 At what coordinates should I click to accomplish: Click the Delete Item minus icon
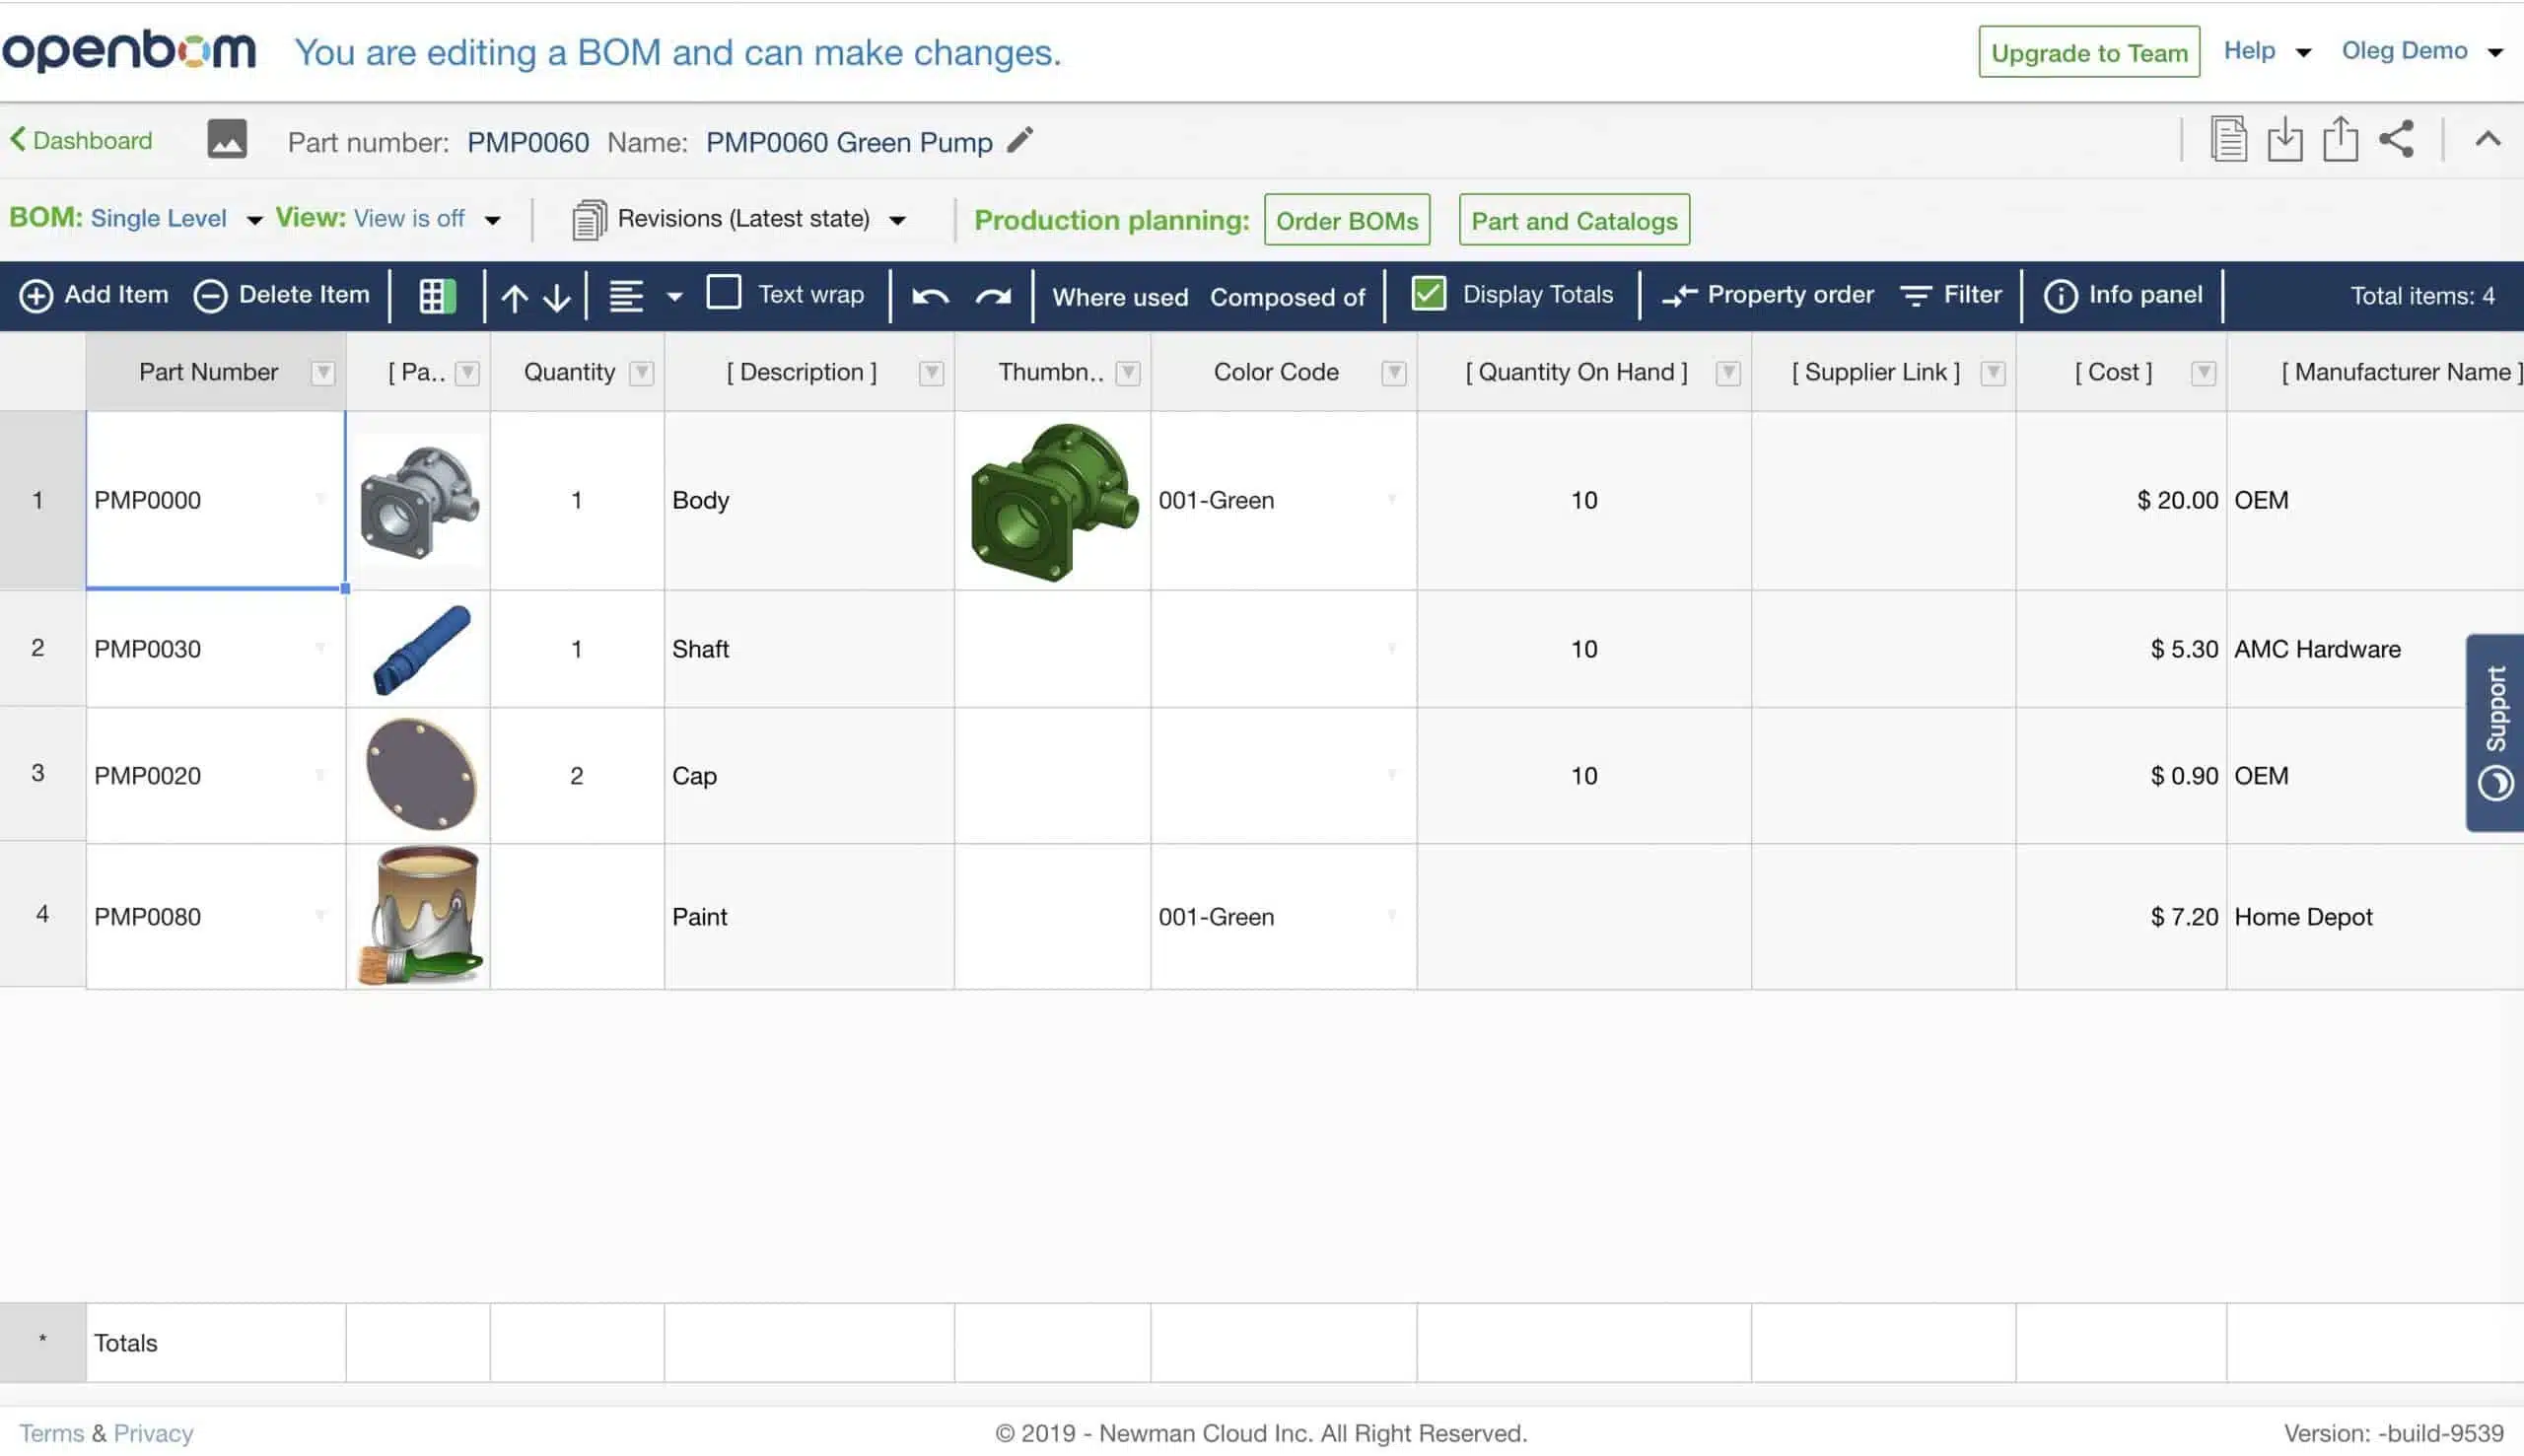point(210,296)
